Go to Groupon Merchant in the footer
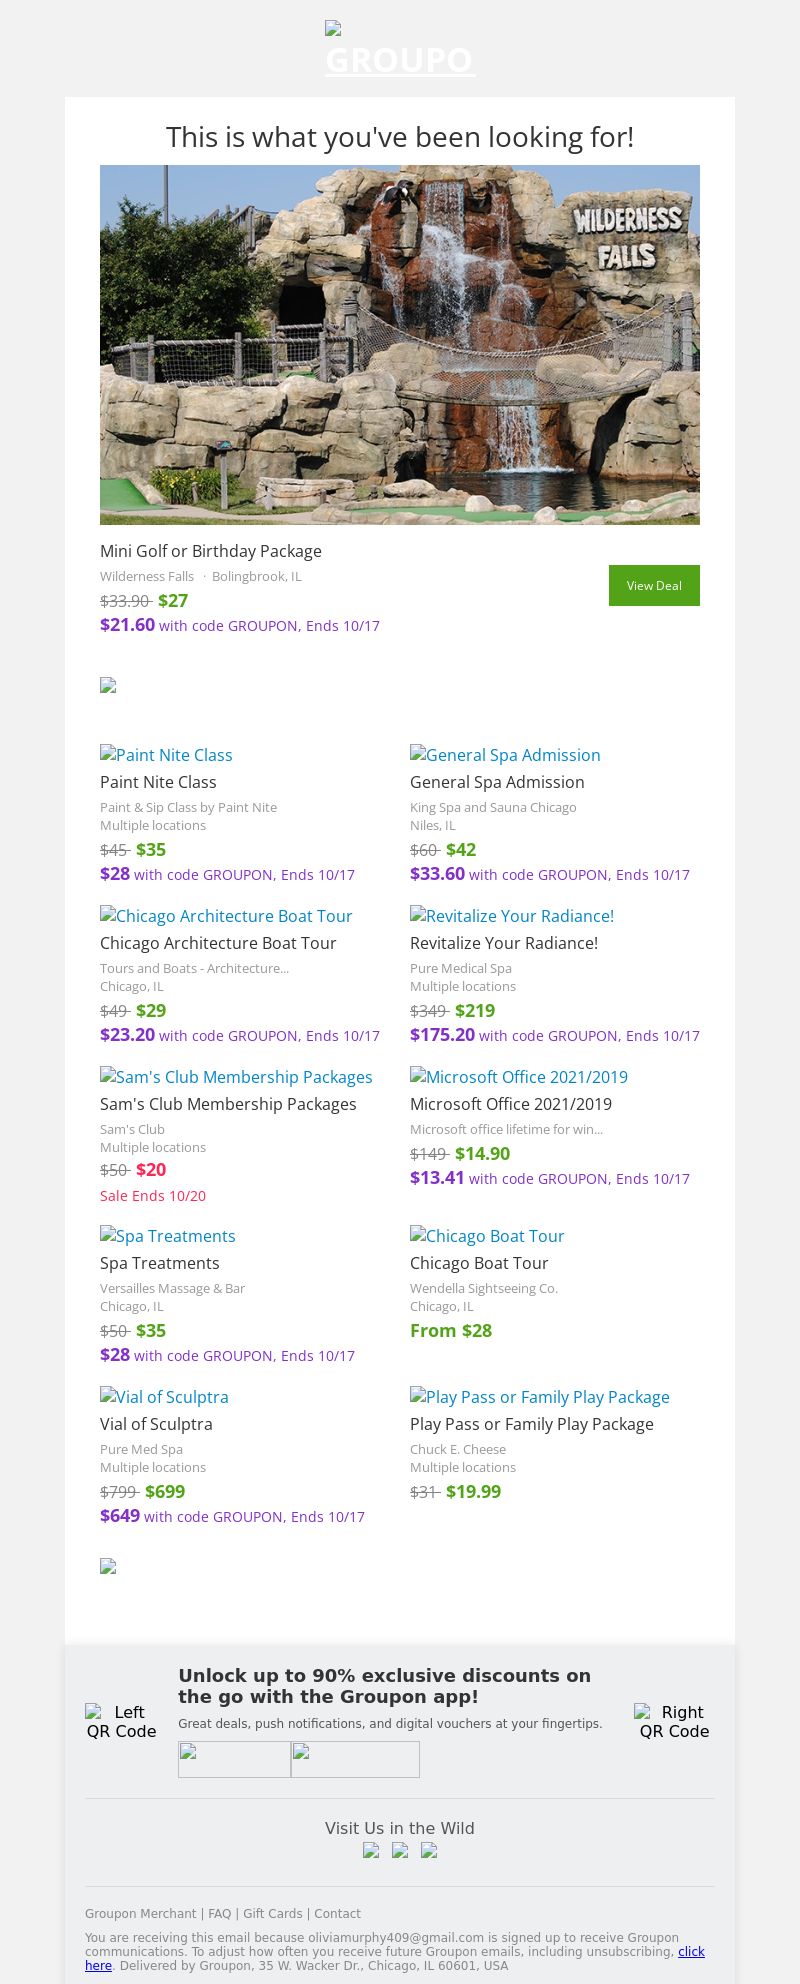800x1984 pixels. coord(140,1913)
